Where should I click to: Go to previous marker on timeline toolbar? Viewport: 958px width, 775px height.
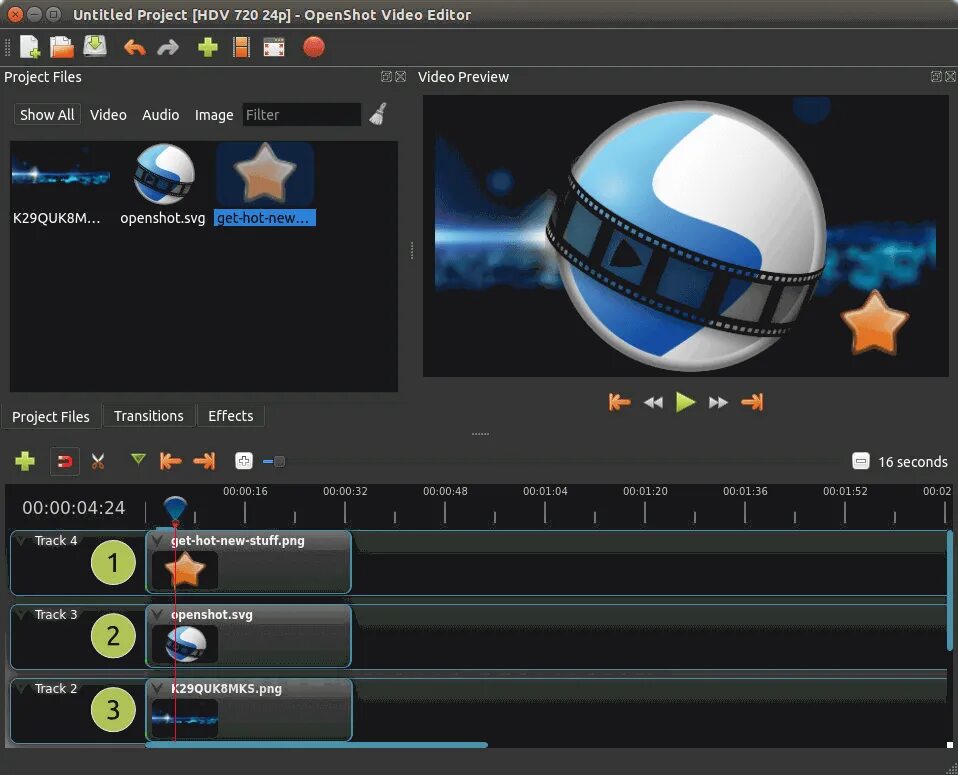tap(170, 461)
